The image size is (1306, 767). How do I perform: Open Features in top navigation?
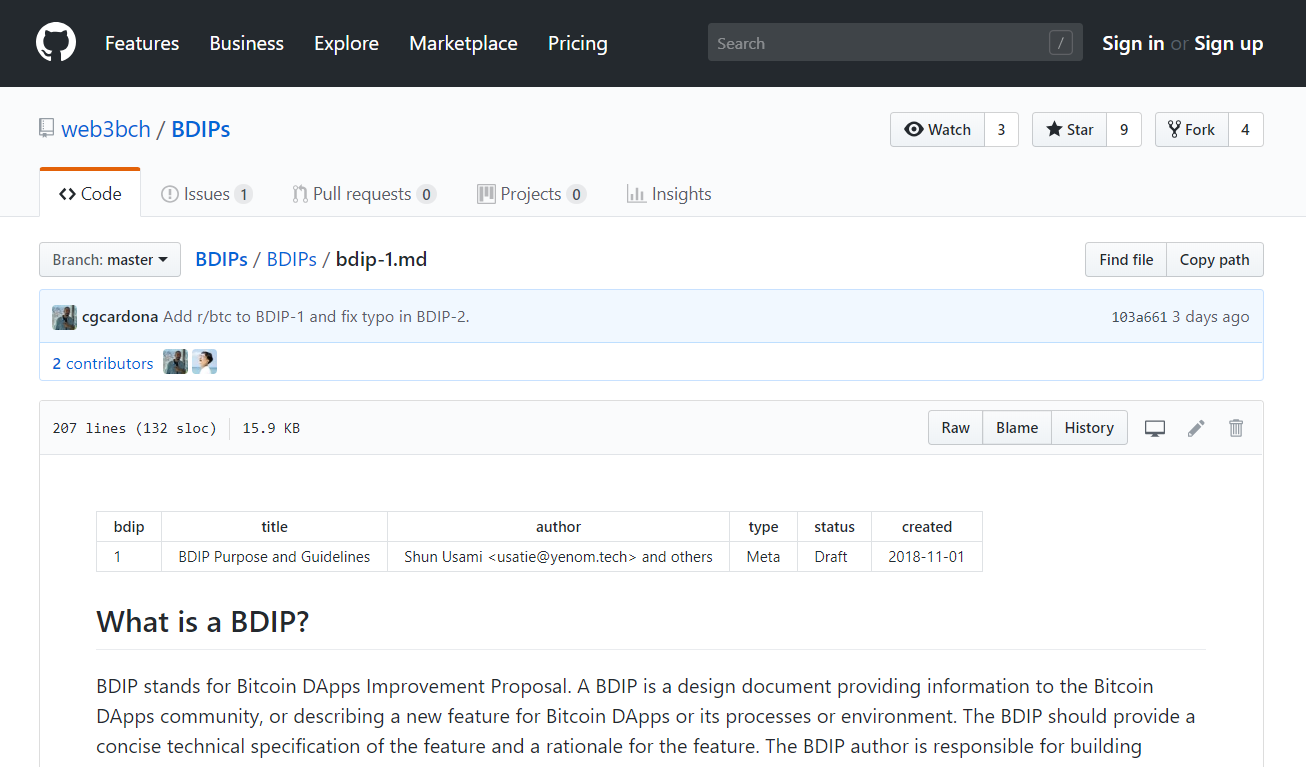142,43
